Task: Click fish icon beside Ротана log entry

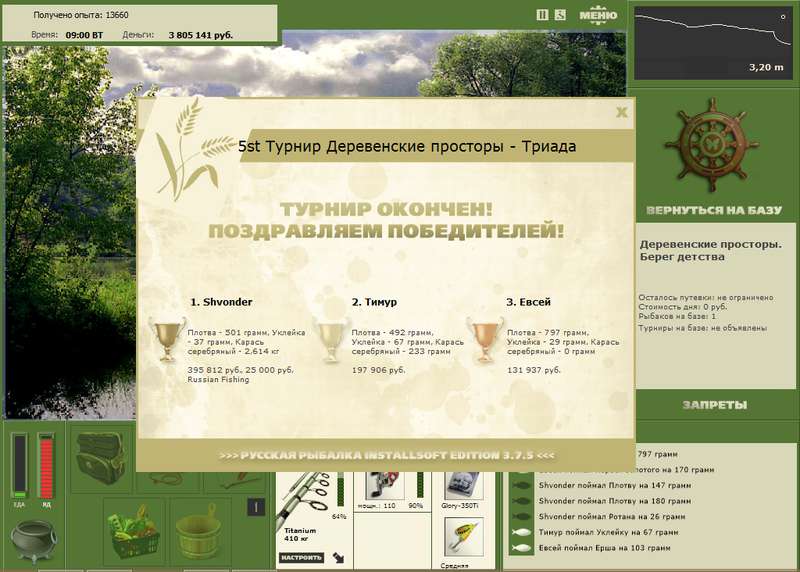Action: click(522, 516)
